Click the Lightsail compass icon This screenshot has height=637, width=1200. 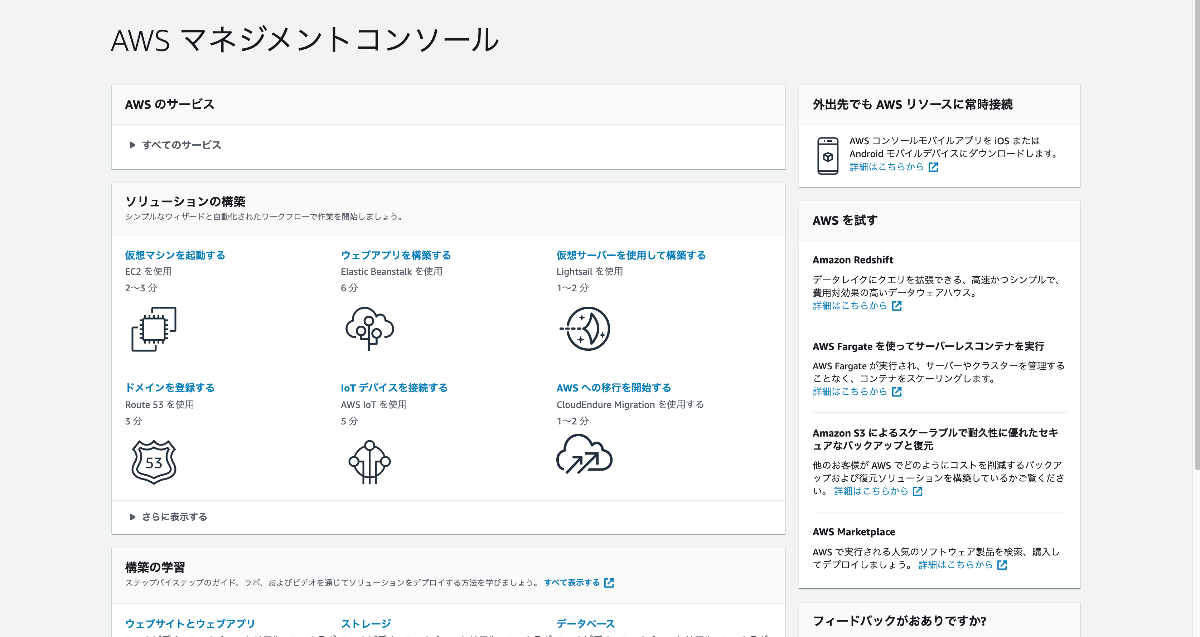tap(584, 328)
